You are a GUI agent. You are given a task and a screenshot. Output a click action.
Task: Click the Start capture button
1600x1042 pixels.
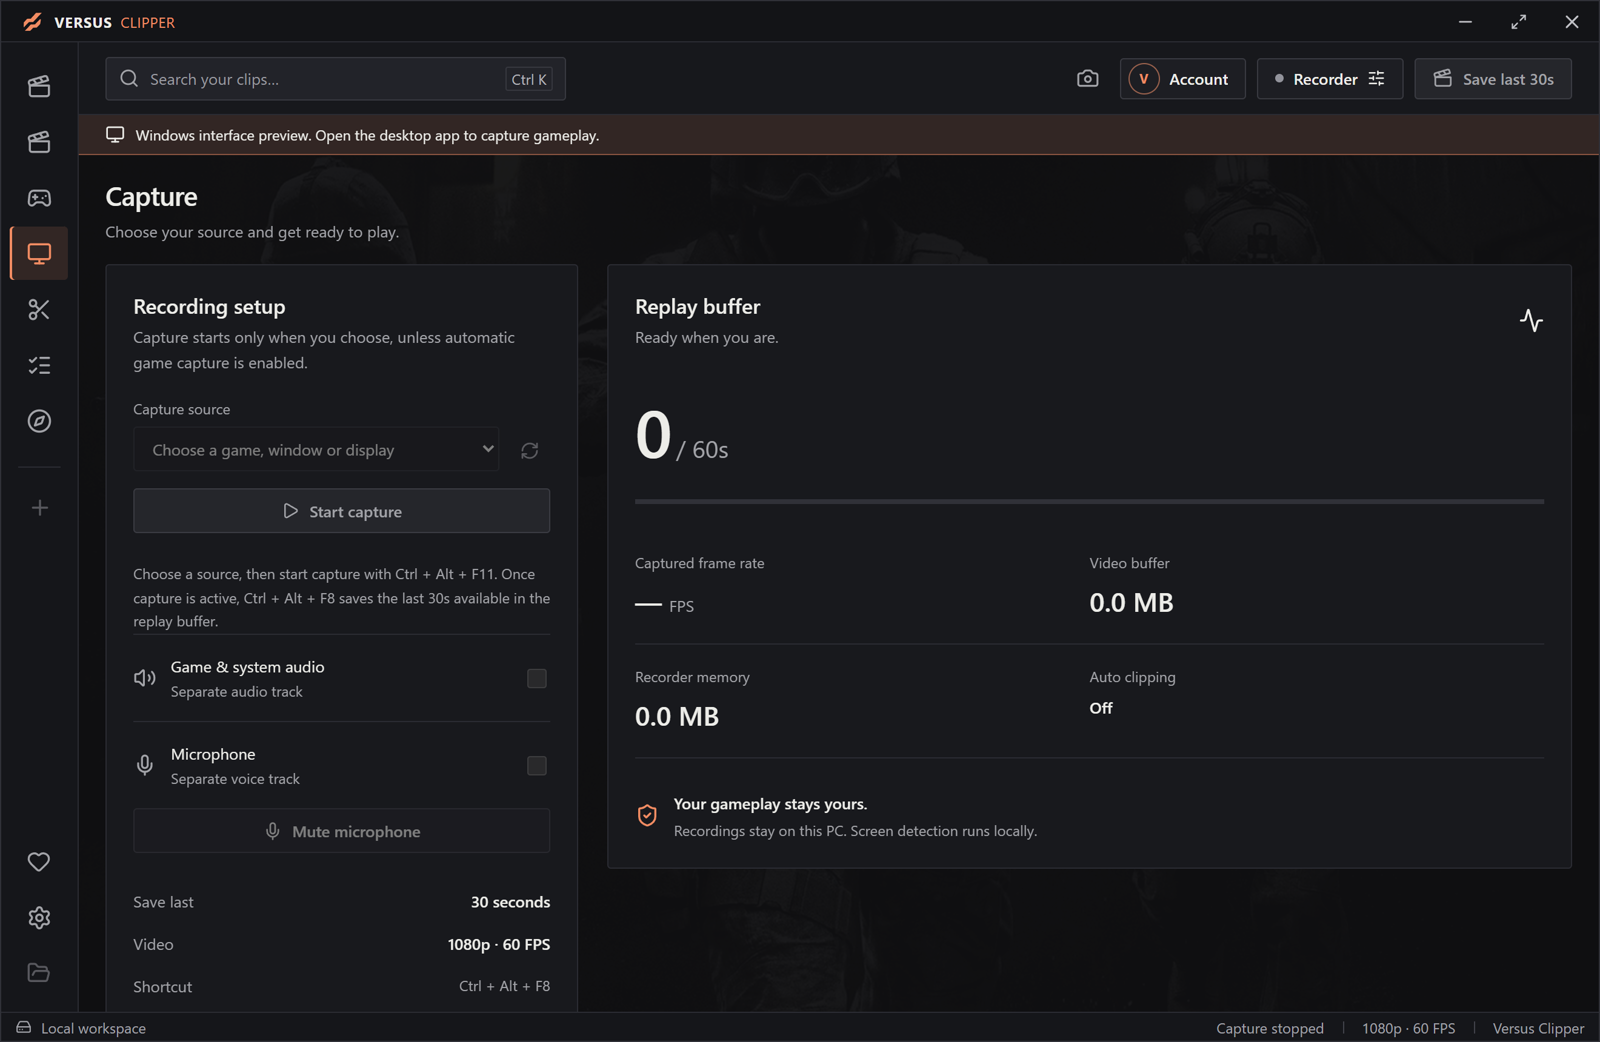[341, 511]
